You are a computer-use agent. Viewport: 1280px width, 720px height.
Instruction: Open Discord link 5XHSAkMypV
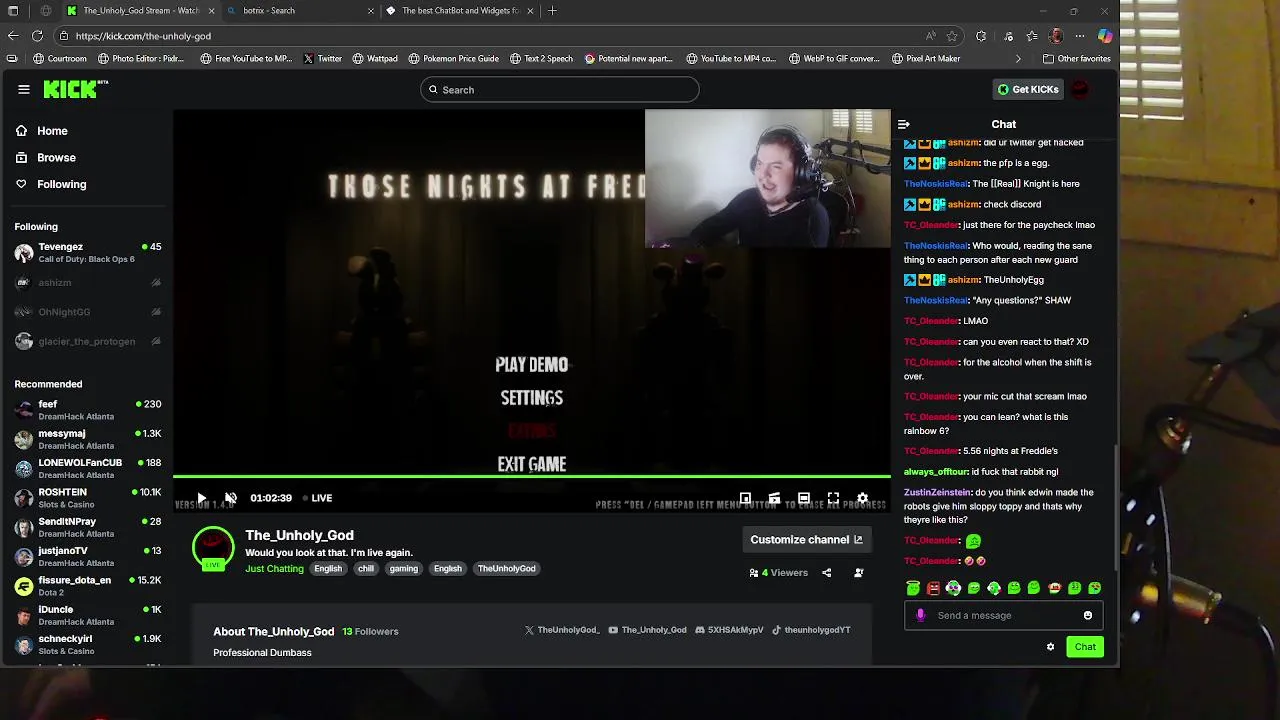click(x=729, y=630)
